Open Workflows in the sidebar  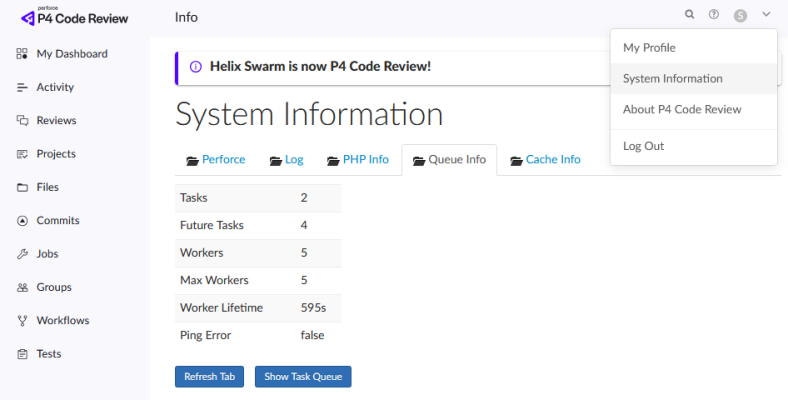click(x=62, y=321)
